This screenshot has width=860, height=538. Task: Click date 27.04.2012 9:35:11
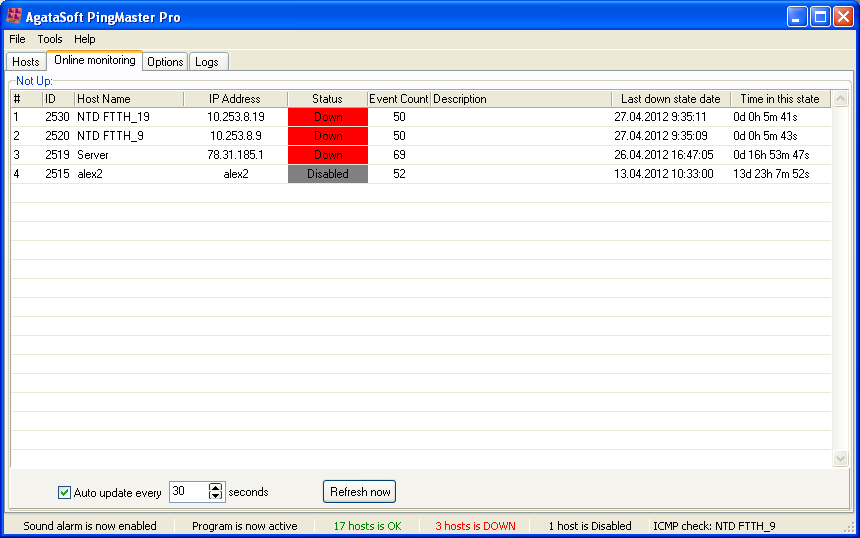660,117
